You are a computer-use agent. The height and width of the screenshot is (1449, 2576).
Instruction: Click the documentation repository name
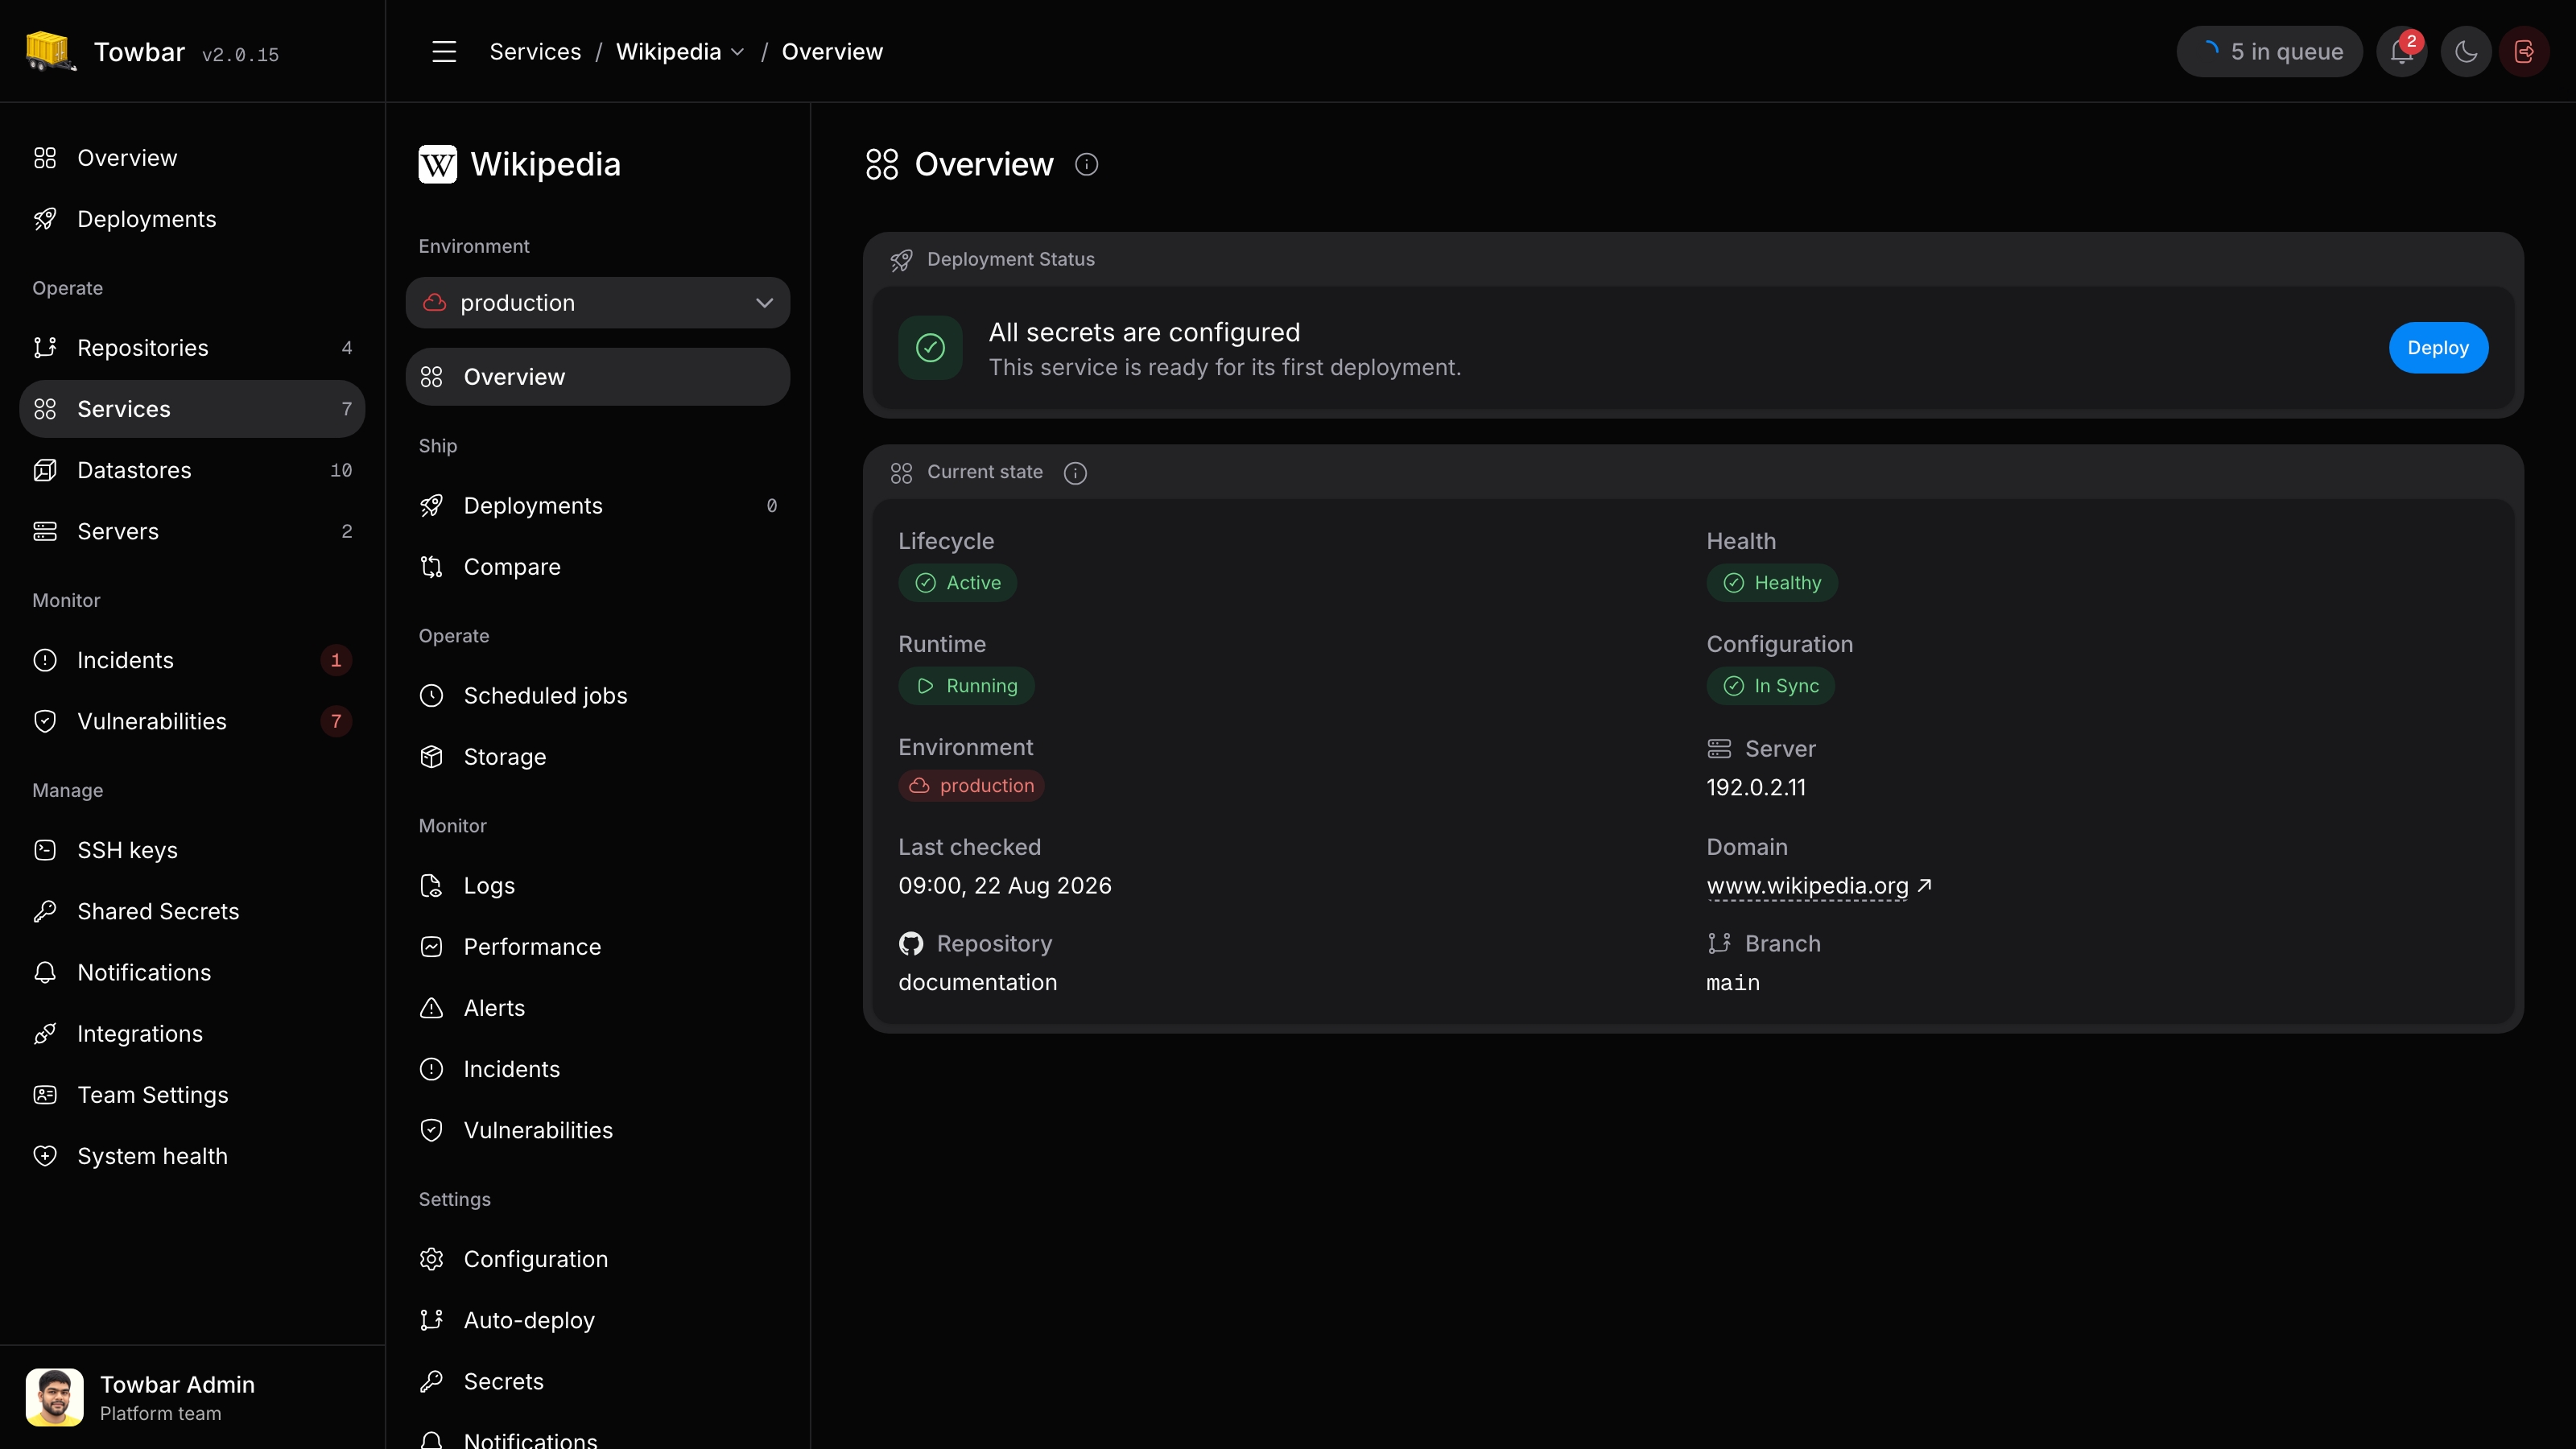[977, 983]
